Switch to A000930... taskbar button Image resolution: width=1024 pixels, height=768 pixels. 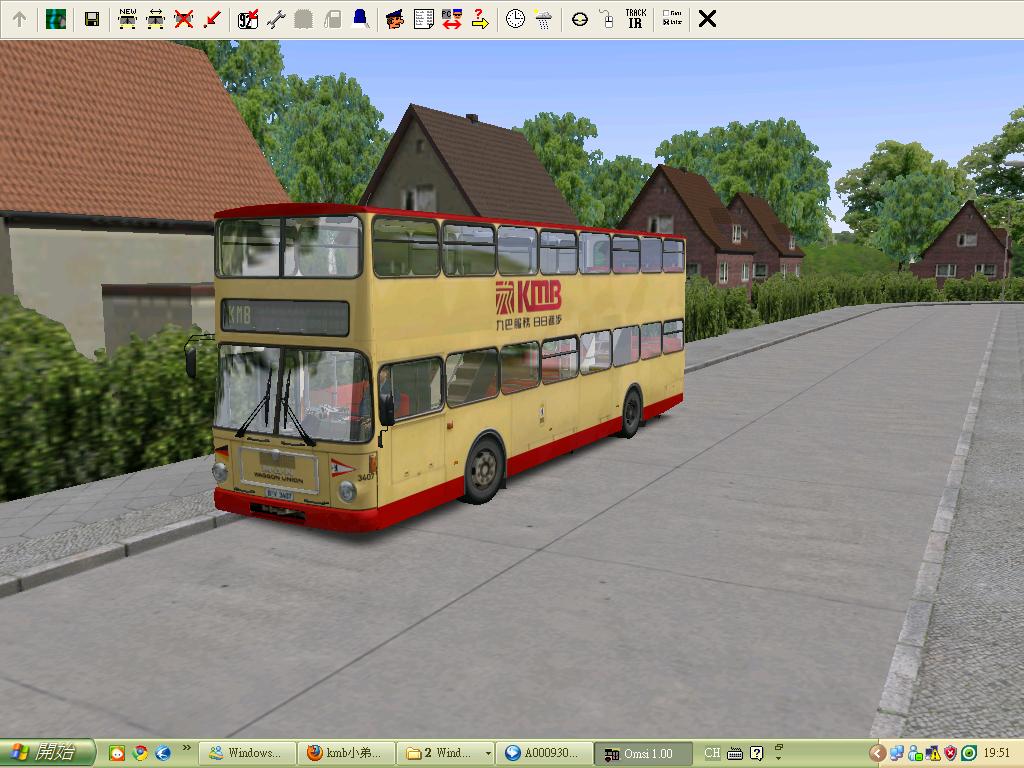click(545, 753)
